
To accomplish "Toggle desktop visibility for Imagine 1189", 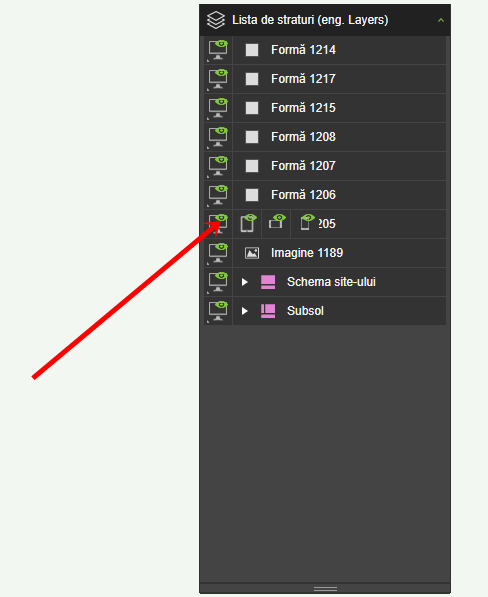I will coord(218,253).
